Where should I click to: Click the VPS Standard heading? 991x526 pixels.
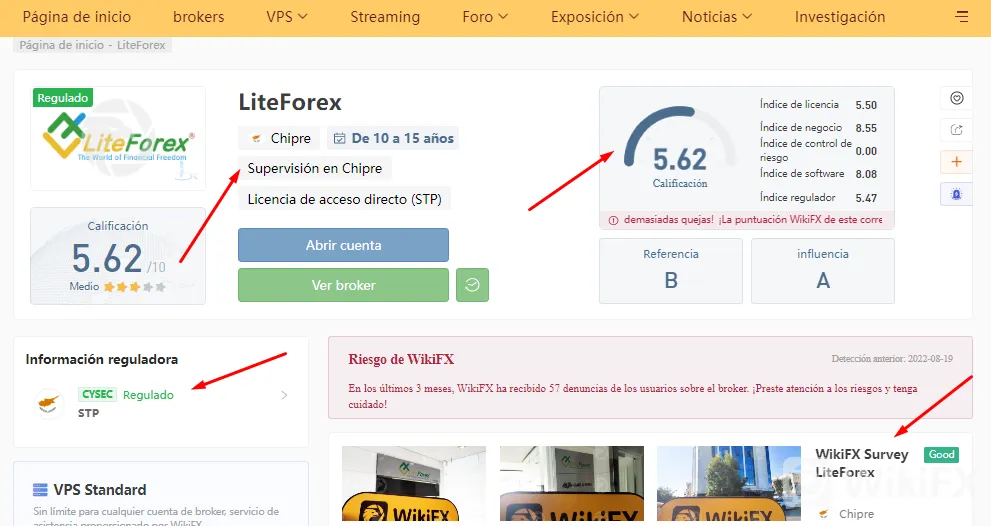click(100, 490)
